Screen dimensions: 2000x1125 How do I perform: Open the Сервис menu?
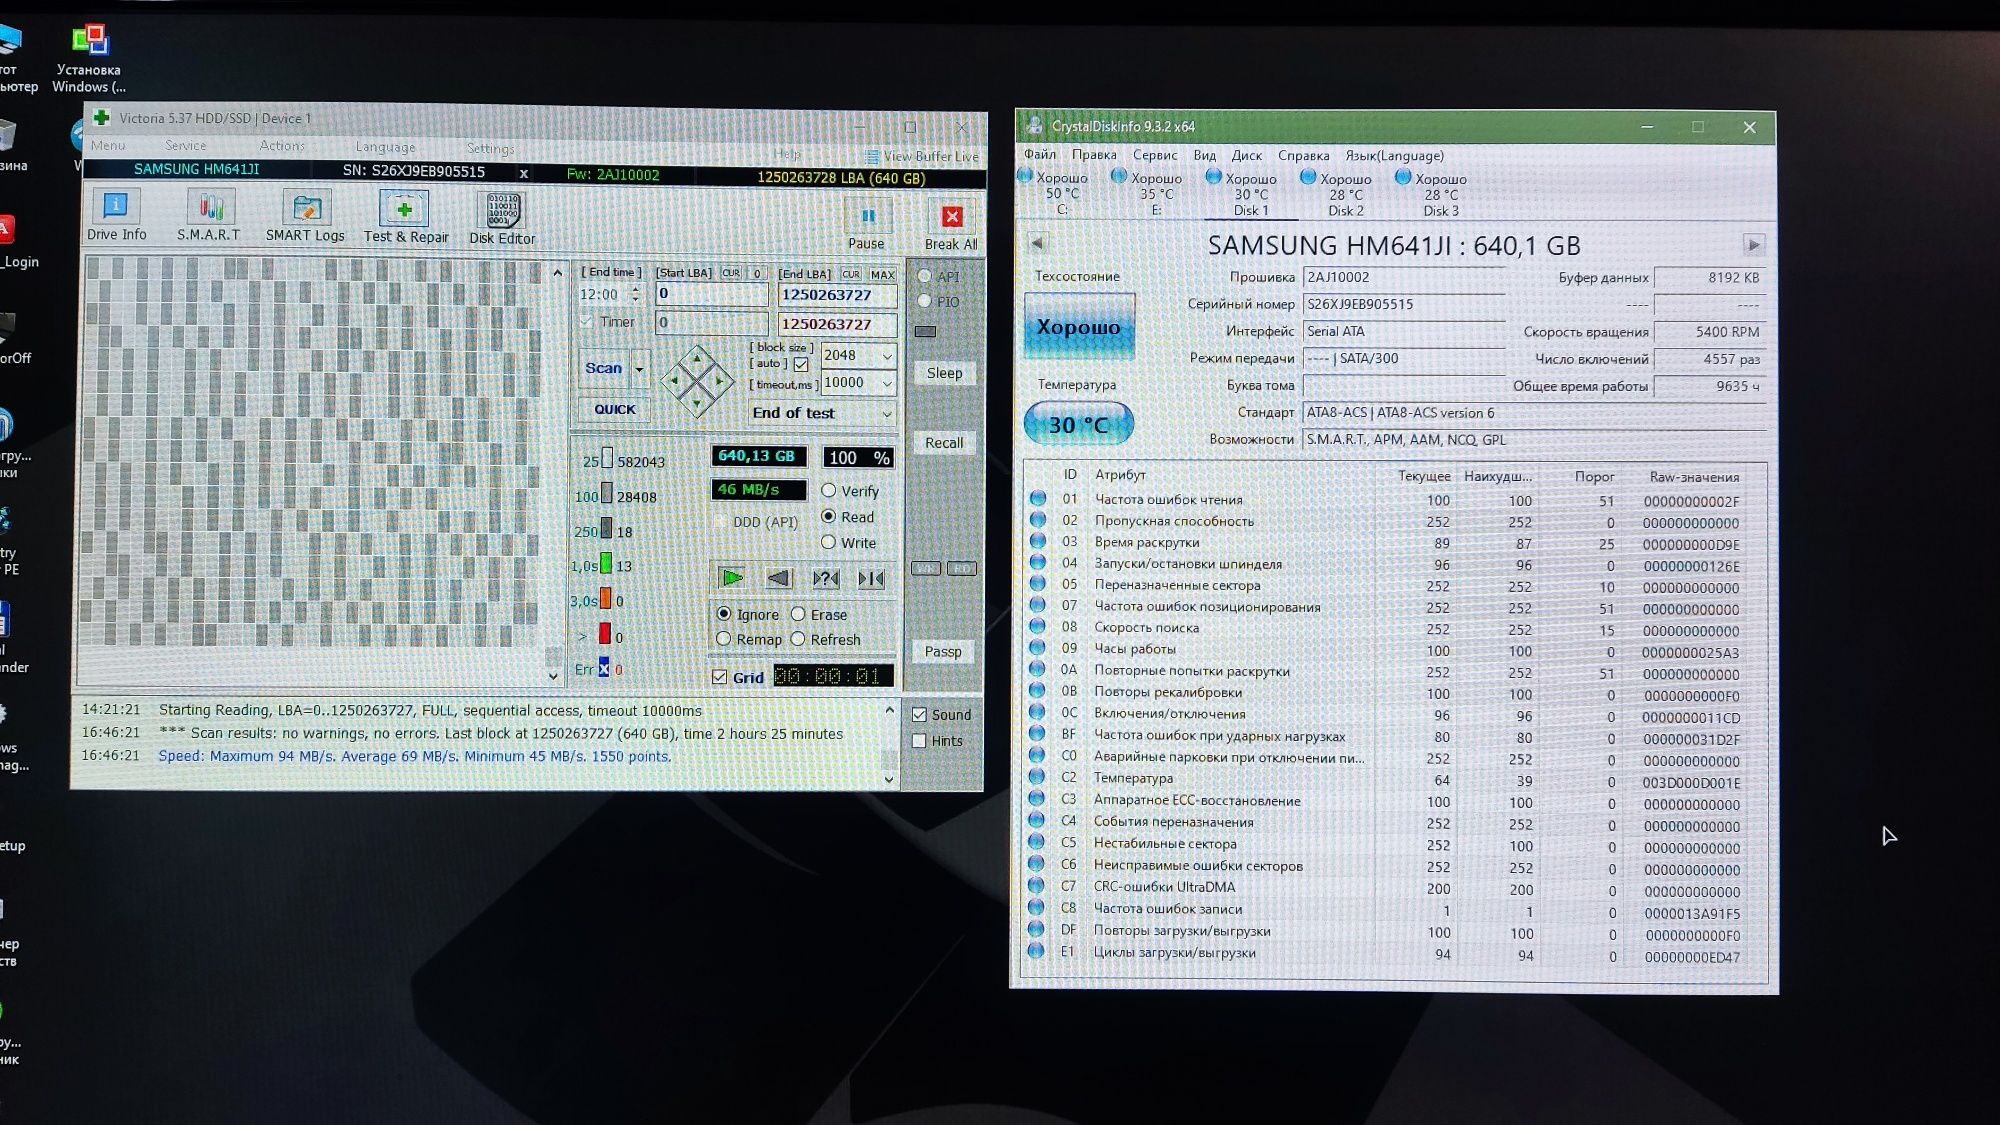[x=1155, y=155]
